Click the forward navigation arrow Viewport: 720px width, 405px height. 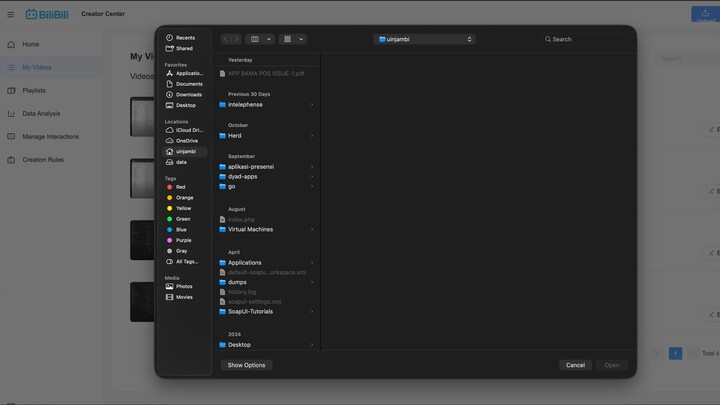(237, 39)
